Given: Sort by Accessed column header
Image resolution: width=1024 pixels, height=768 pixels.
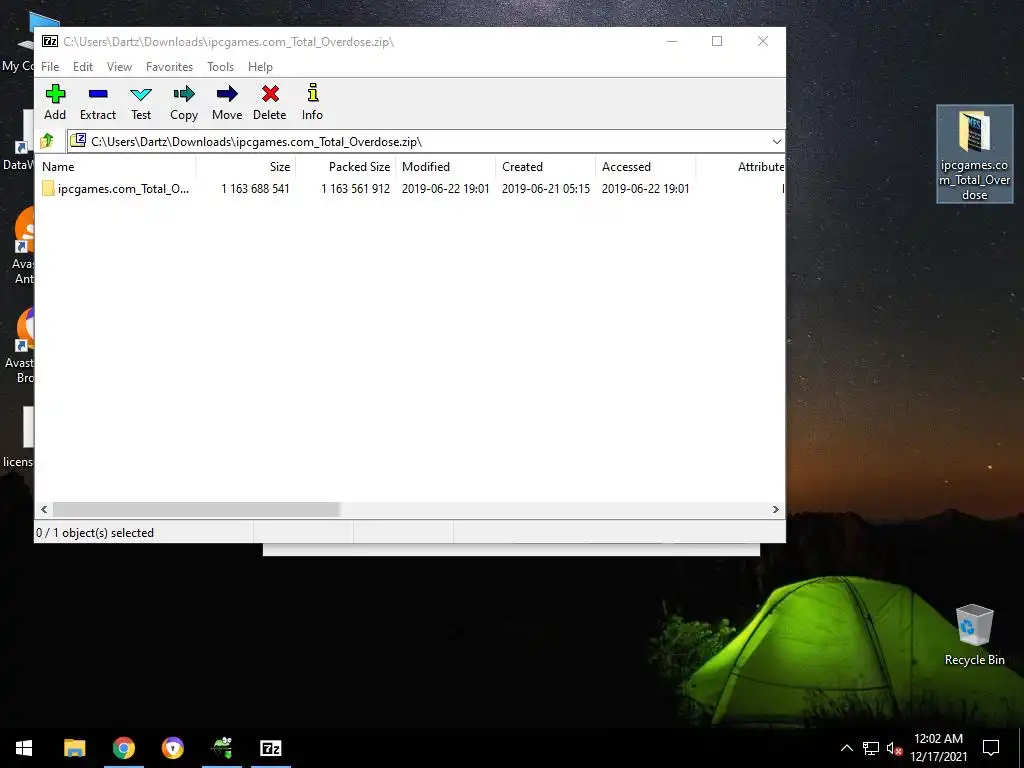Looking at the screenshot, I should pos(646,167).
